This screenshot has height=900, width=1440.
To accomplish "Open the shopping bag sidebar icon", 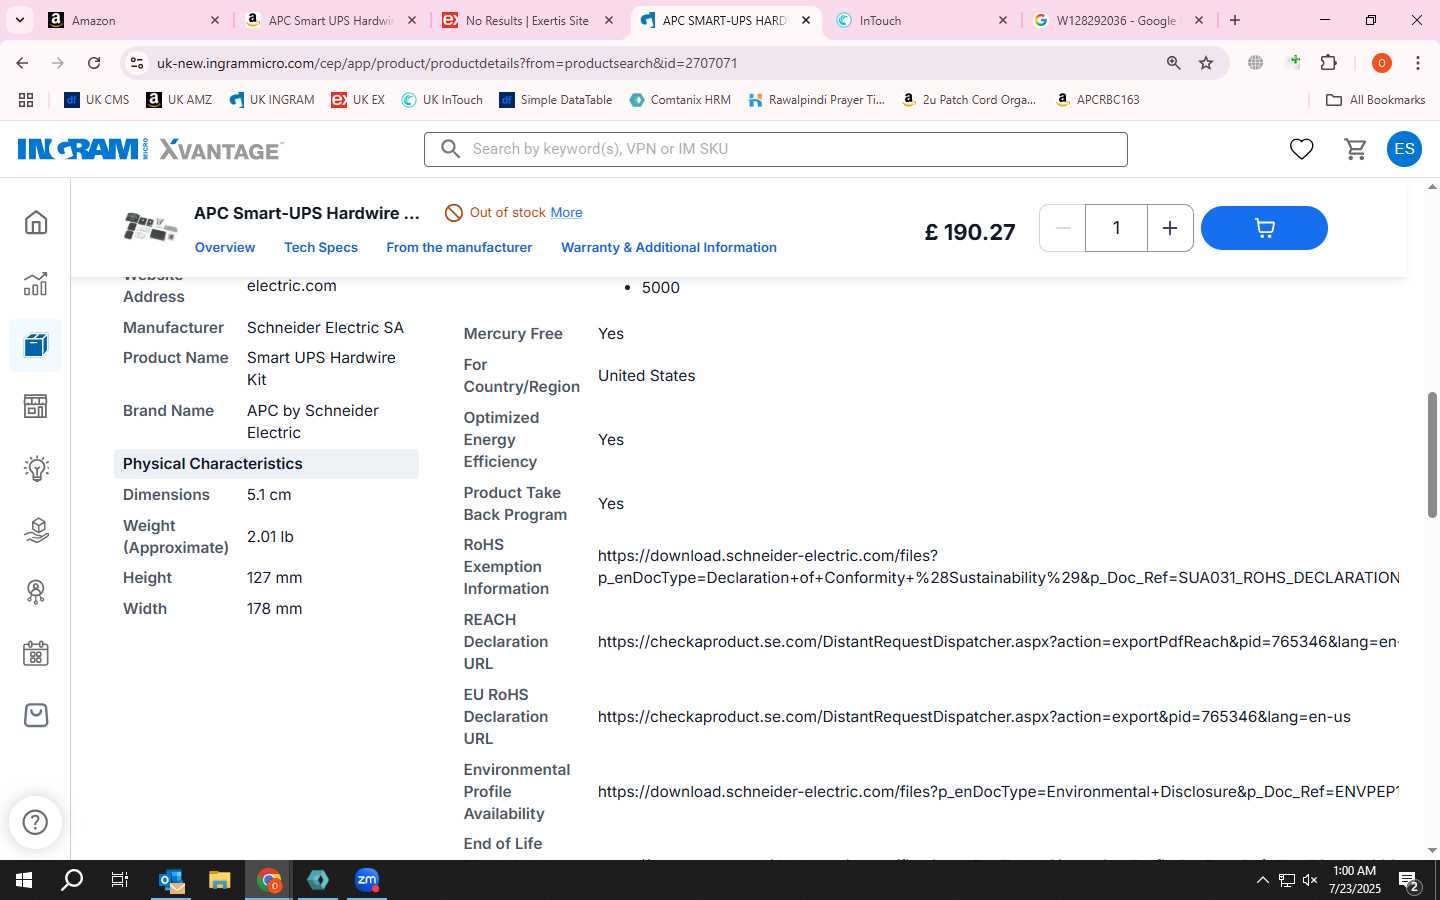I will click(36, 715).
